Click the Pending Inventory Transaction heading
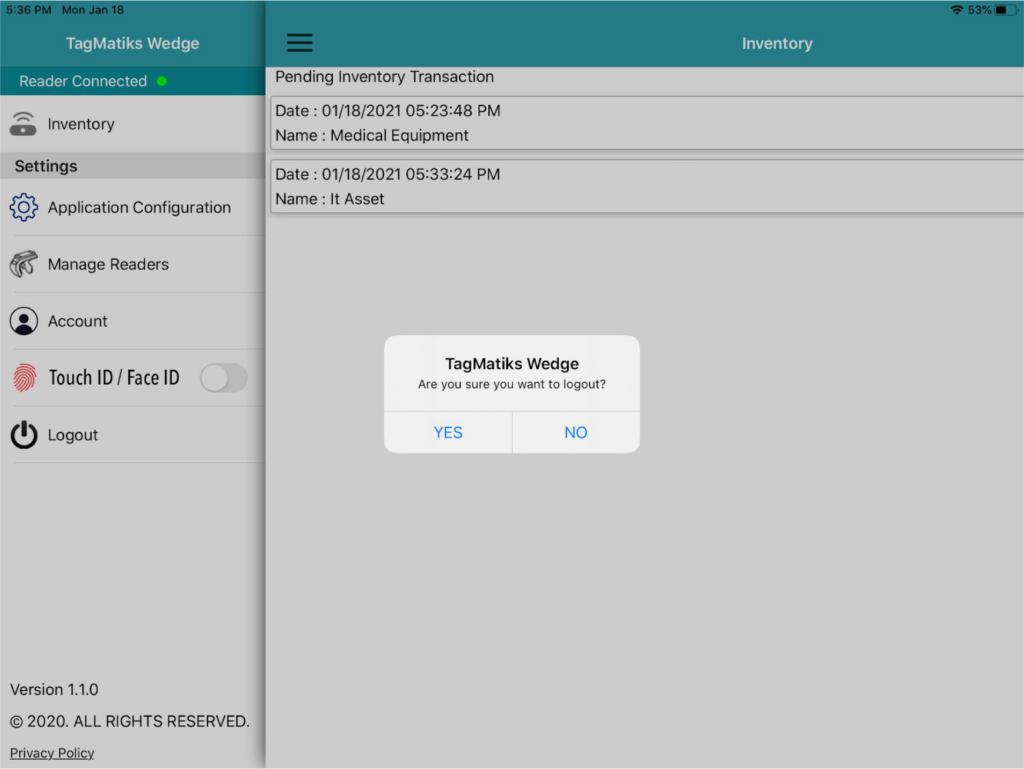Viewport: 1024px width, 769px height. [384, 77]
